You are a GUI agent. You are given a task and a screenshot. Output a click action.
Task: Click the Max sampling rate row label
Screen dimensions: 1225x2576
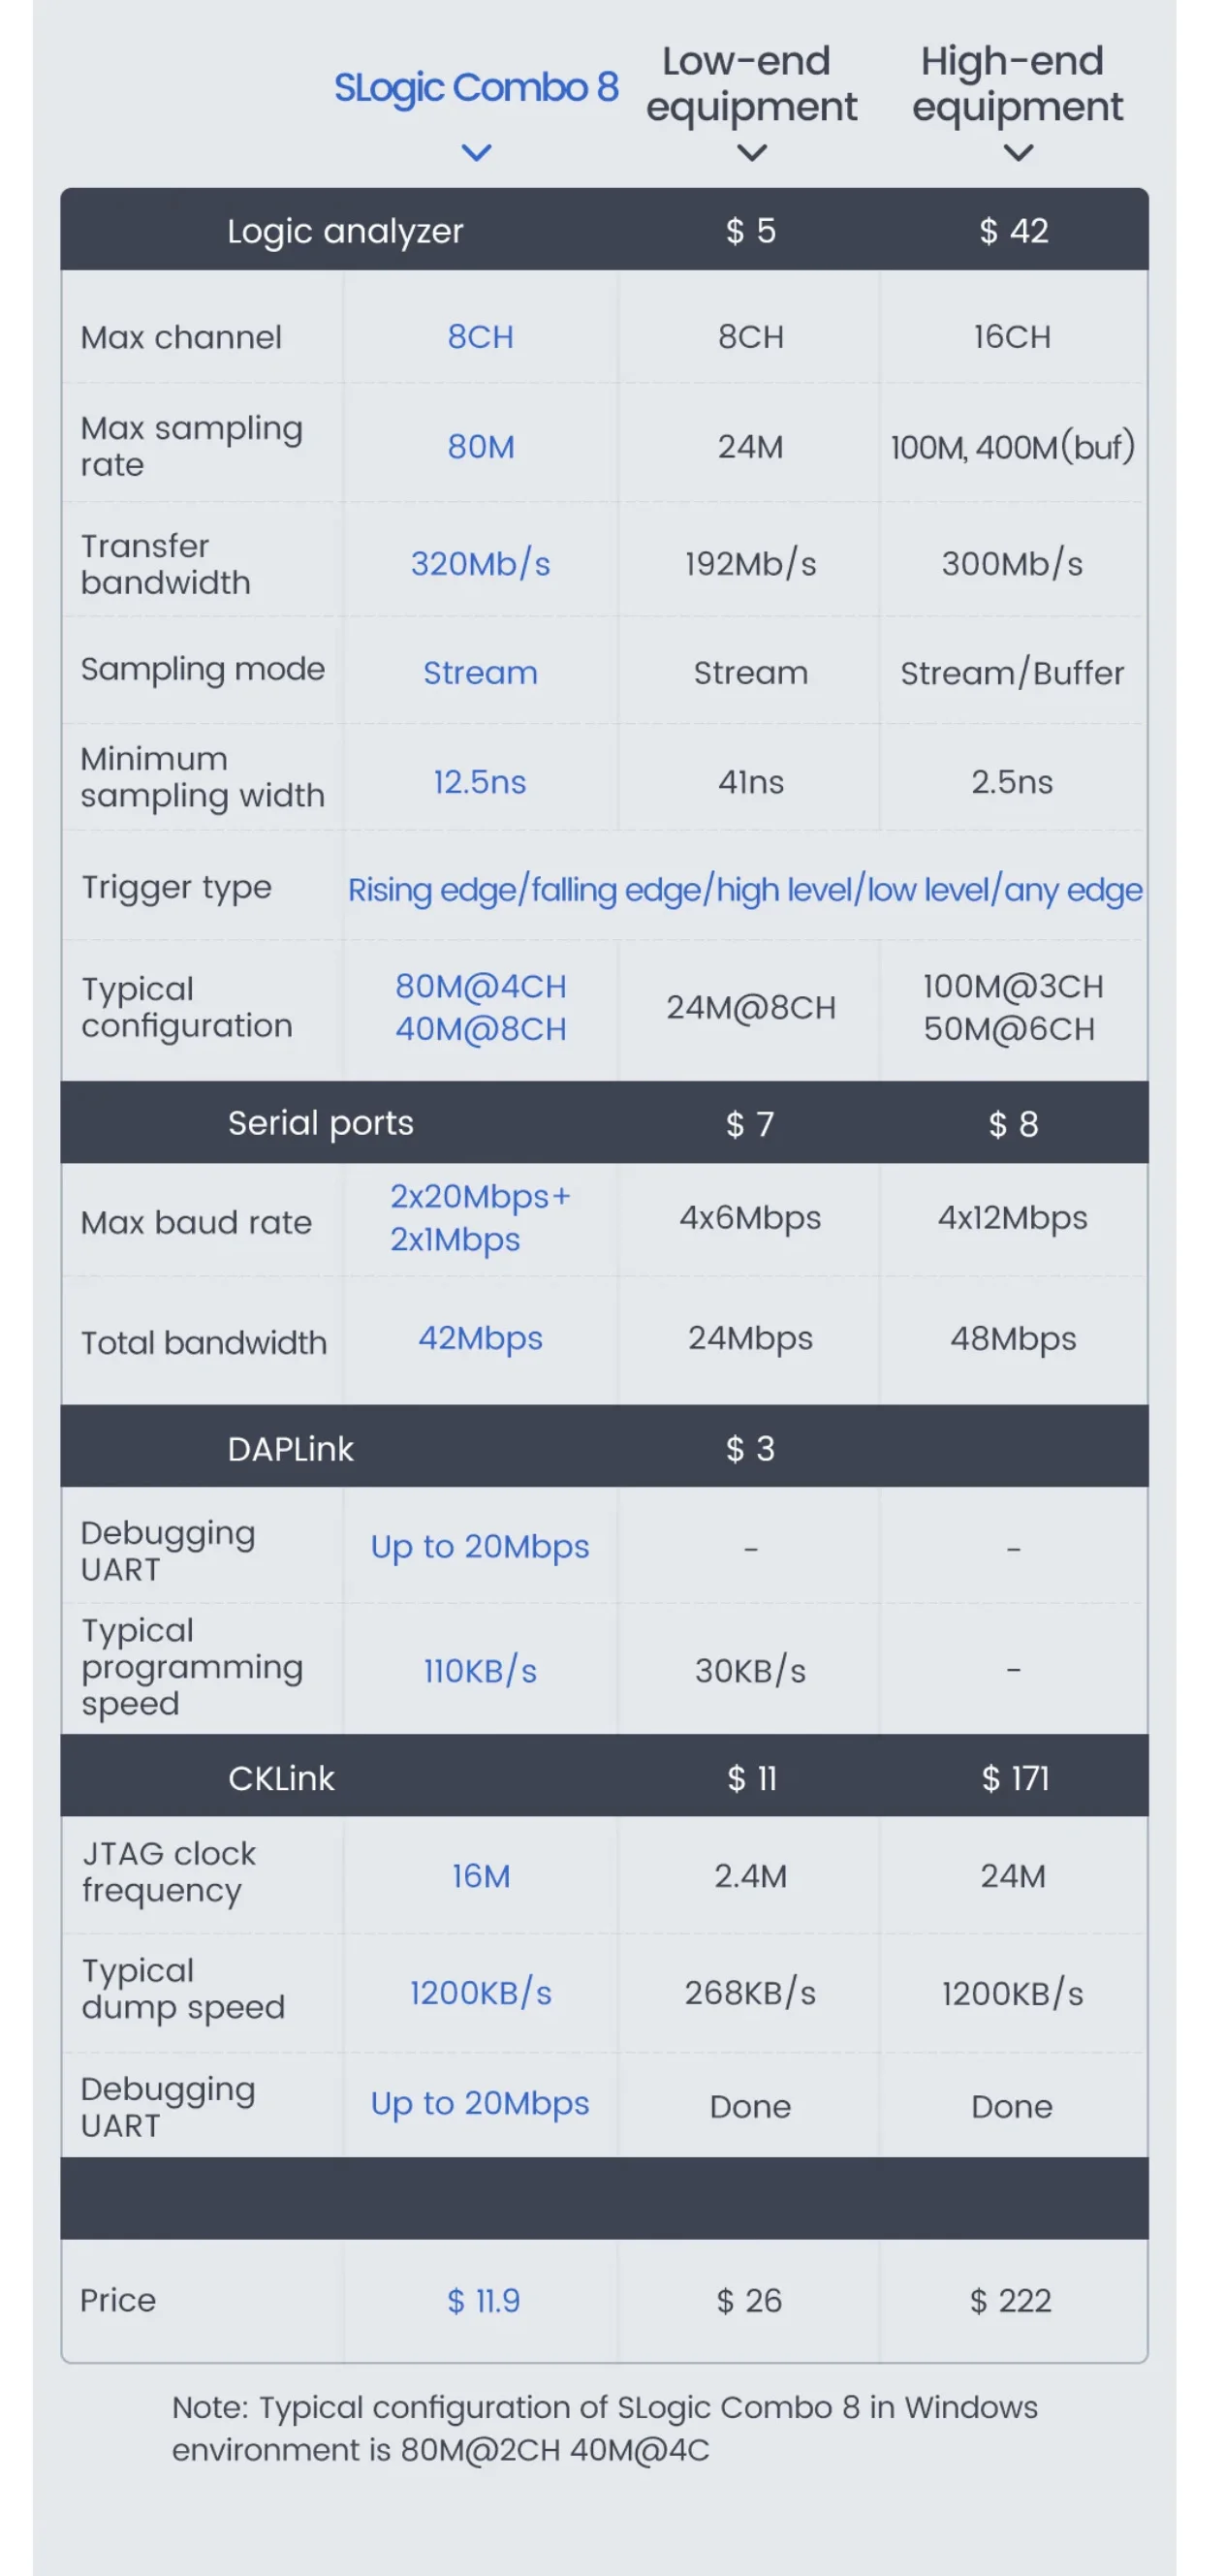point(191,446)
